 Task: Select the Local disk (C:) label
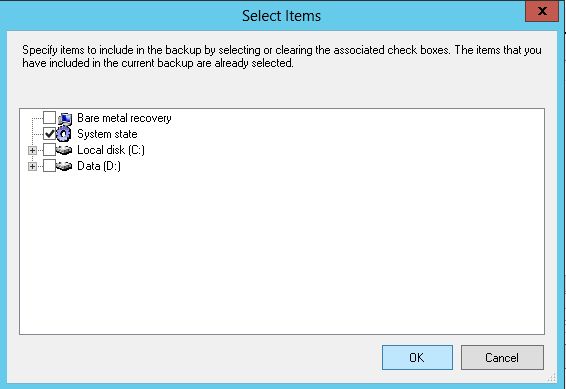(111, 150)
